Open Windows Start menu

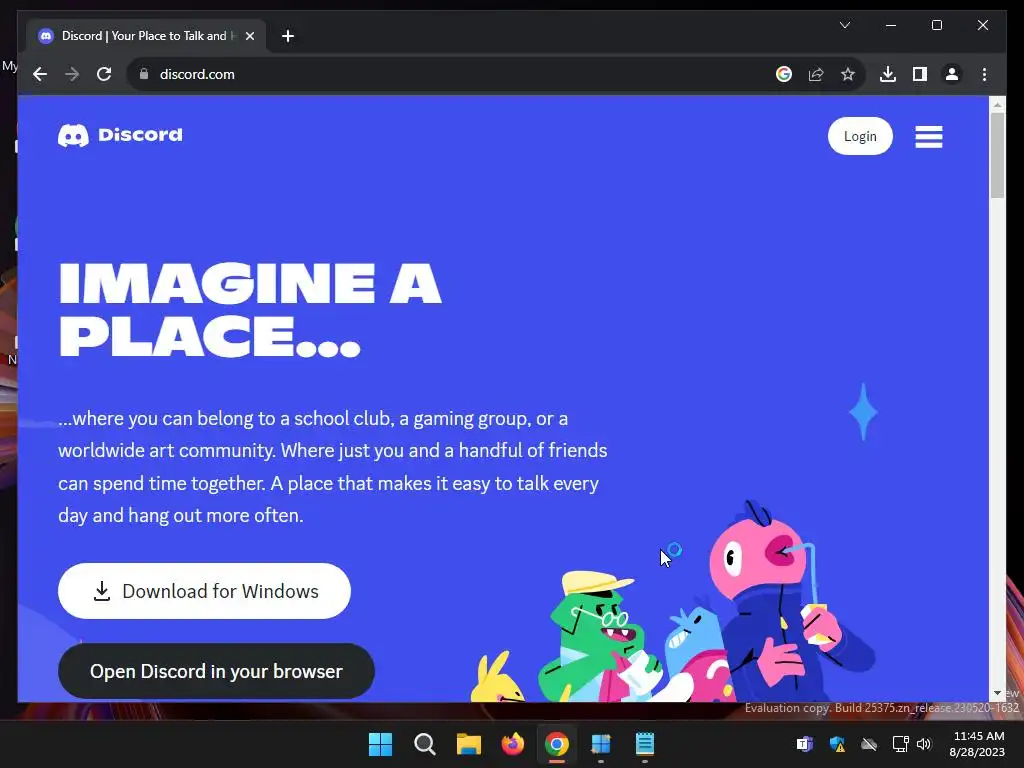380,744
